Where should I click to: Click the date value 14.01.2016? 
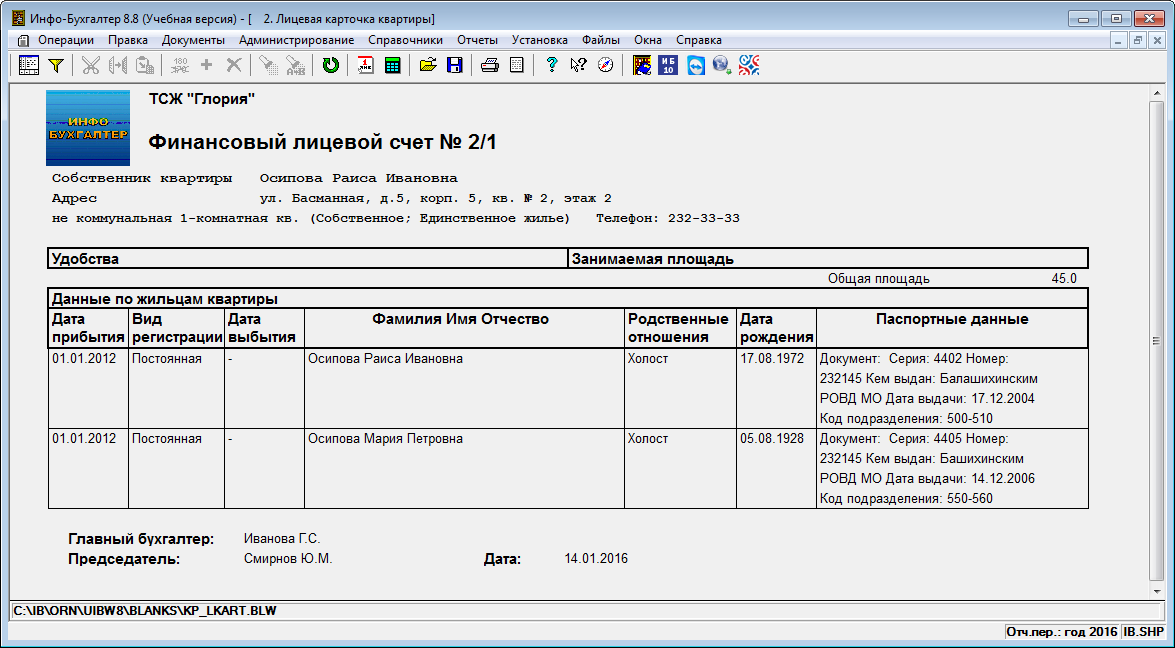(596, 559)
